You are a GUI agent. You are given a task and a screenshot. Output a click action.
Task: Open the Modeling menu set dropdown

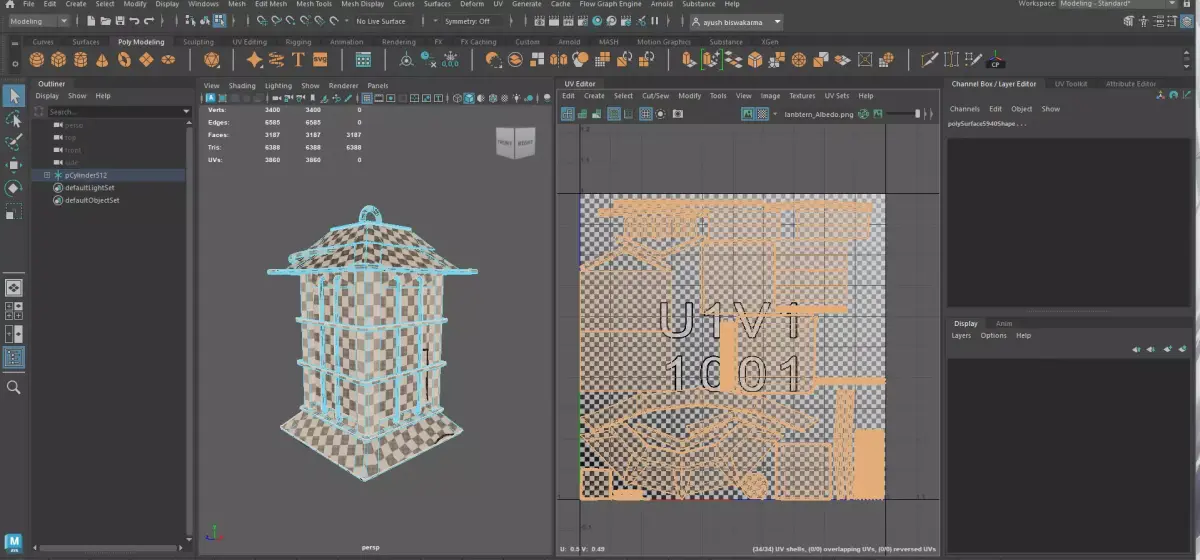(38, 21)
